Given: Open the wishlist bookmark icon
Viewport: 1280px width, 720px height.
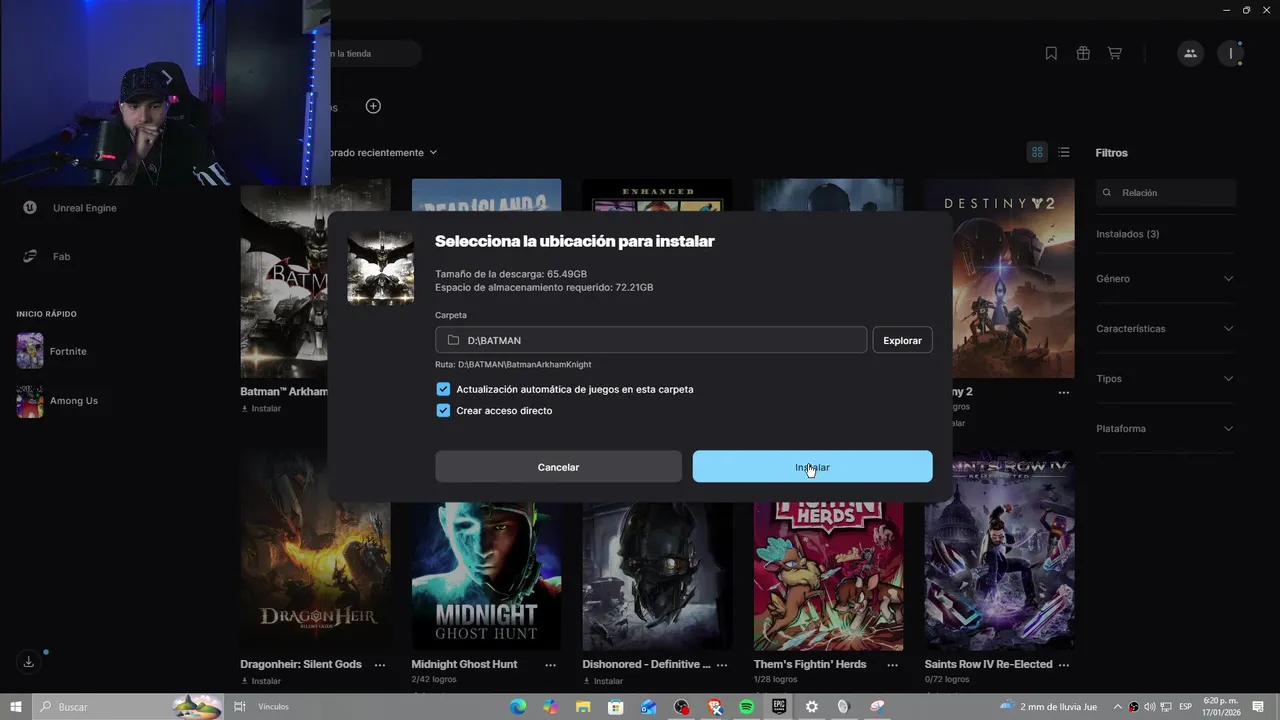Looking at the screenshot, I should coord(1051,53).
